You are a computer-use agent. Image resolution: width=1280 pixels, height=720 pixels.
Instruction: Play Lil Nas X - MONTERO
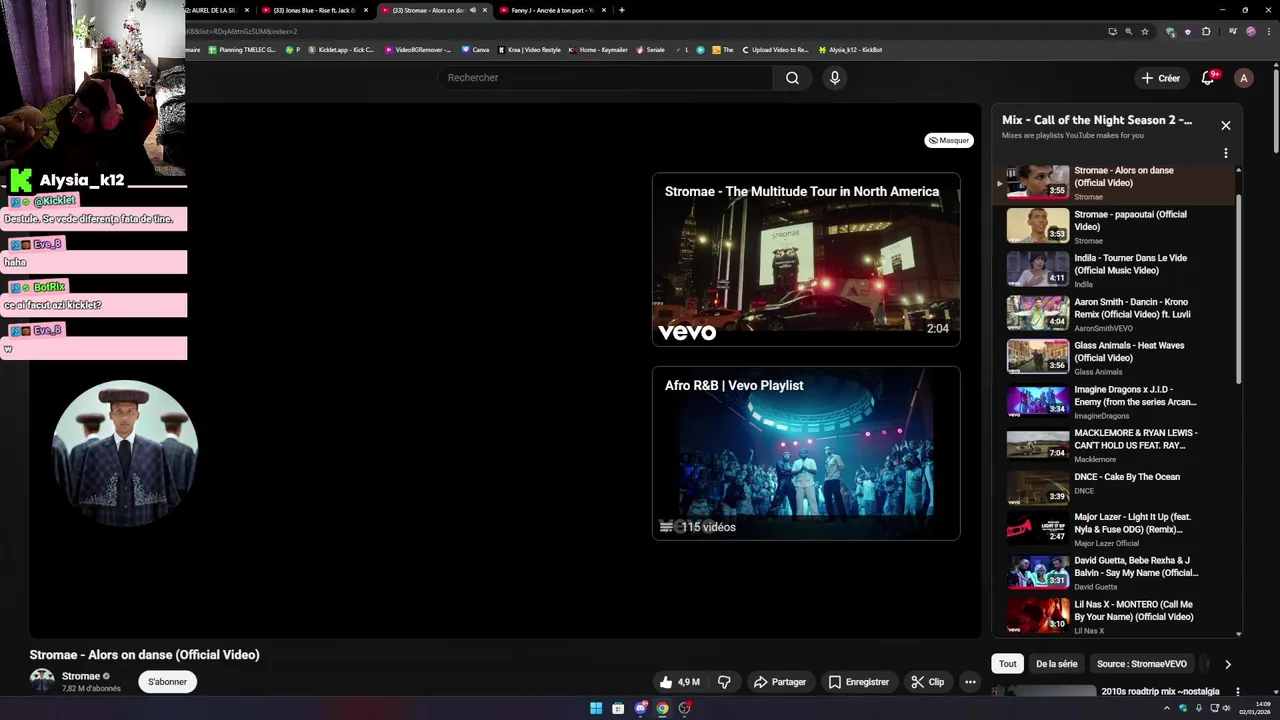pos(1115,616)
